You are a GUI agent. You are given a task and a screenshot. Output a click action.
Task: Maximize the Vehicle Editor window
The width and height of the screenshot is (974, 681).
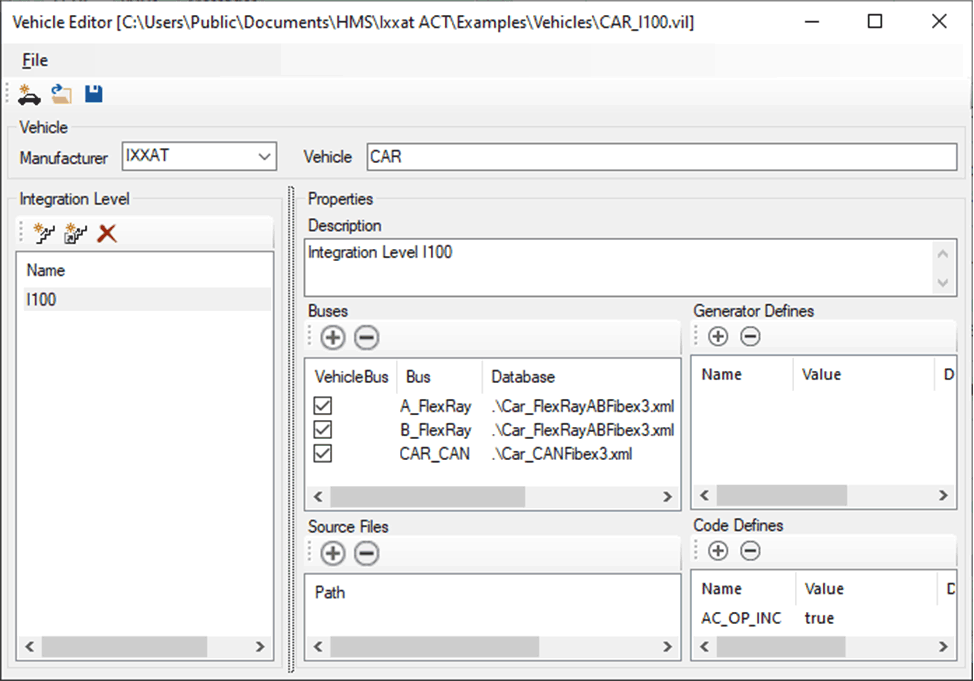(x=875, y=22)
